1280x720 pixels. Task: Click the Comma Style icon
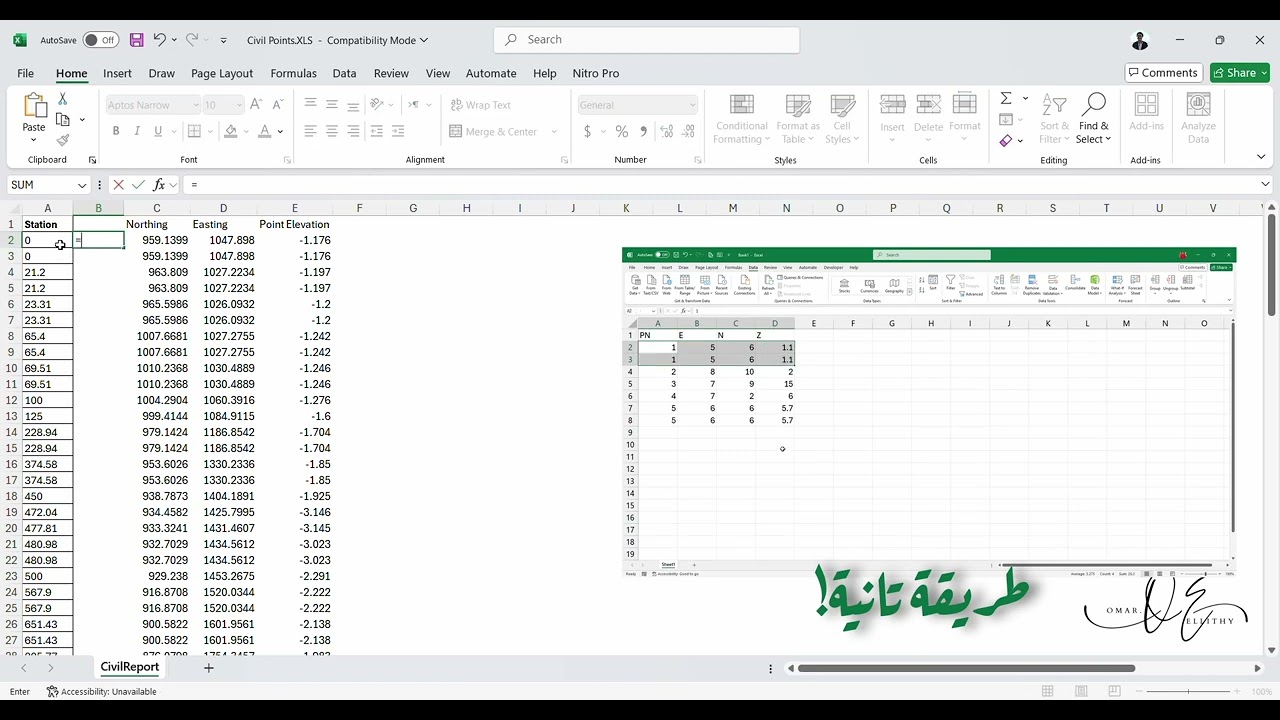643,131
